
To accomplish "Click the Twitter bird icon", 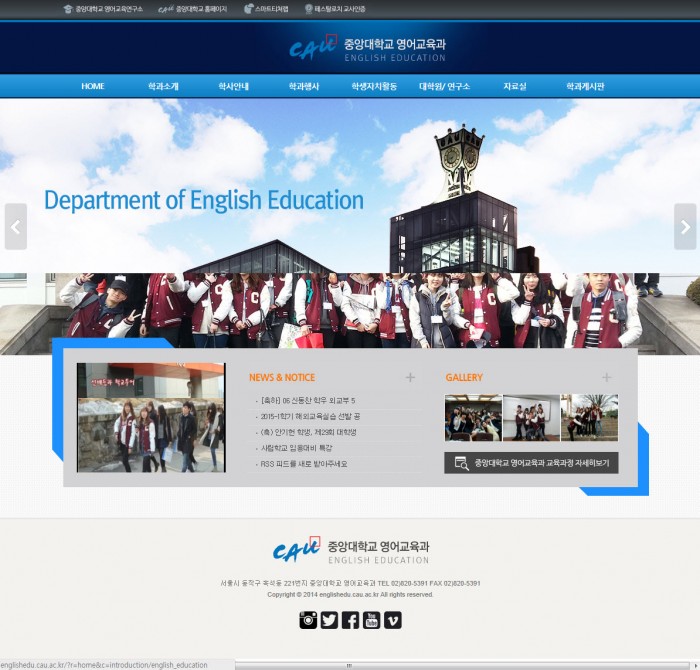I will (329, 620).
